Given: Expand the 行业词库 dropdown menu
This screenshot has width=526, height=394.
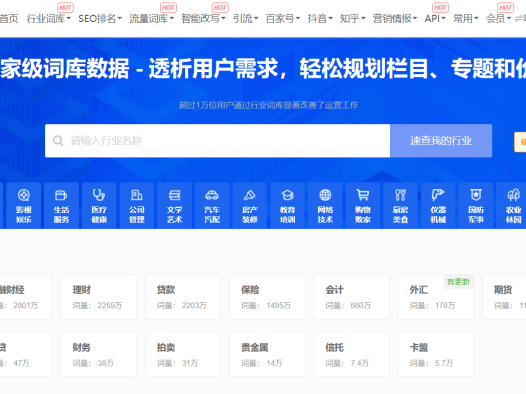Looking at the screenshot, I should [x=49, y=18].
